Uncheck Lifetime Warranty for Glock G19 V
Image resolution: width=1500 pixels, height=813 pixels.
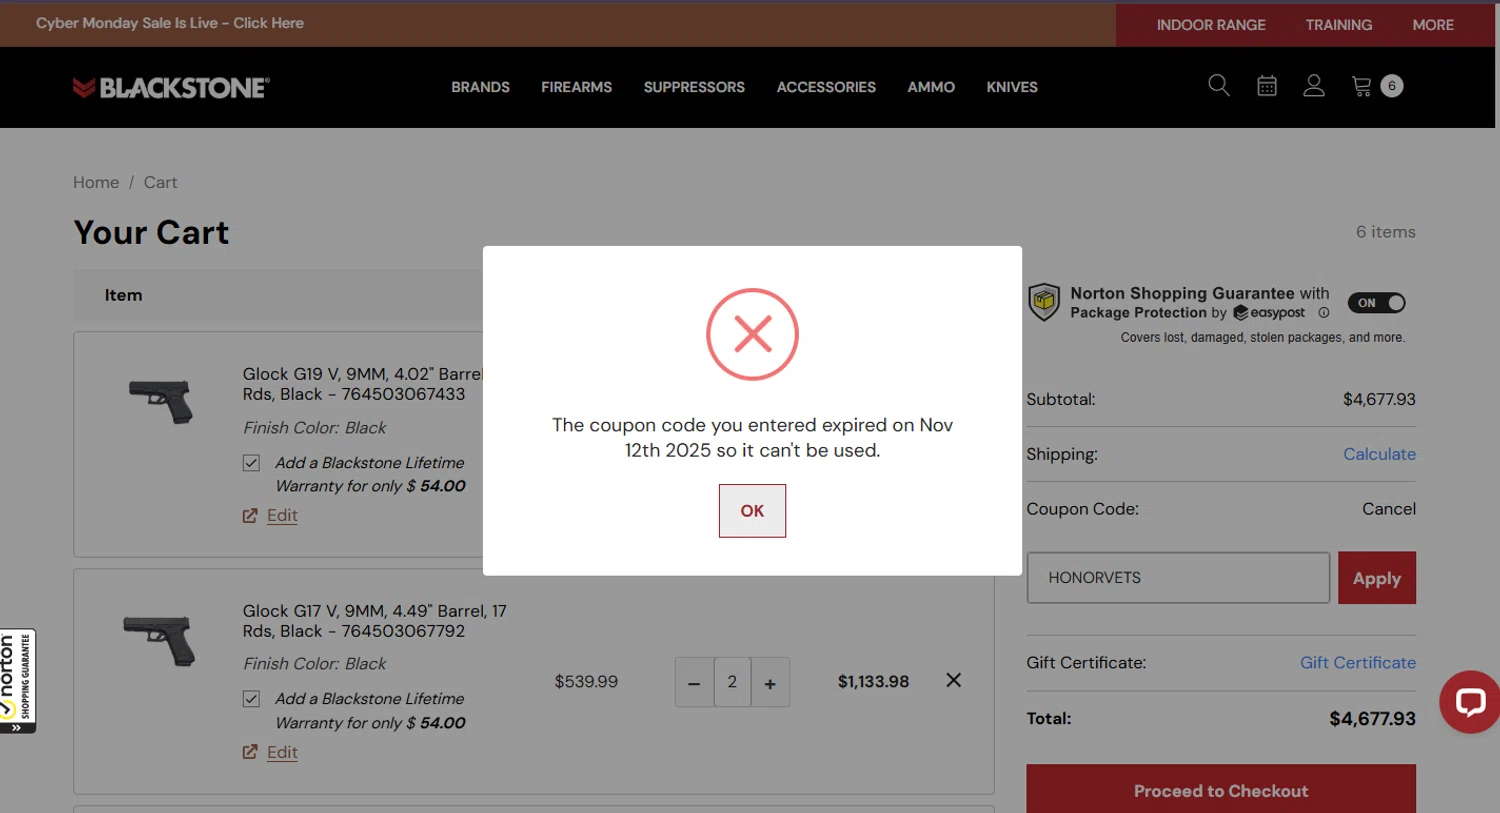(x=251, y=463)
